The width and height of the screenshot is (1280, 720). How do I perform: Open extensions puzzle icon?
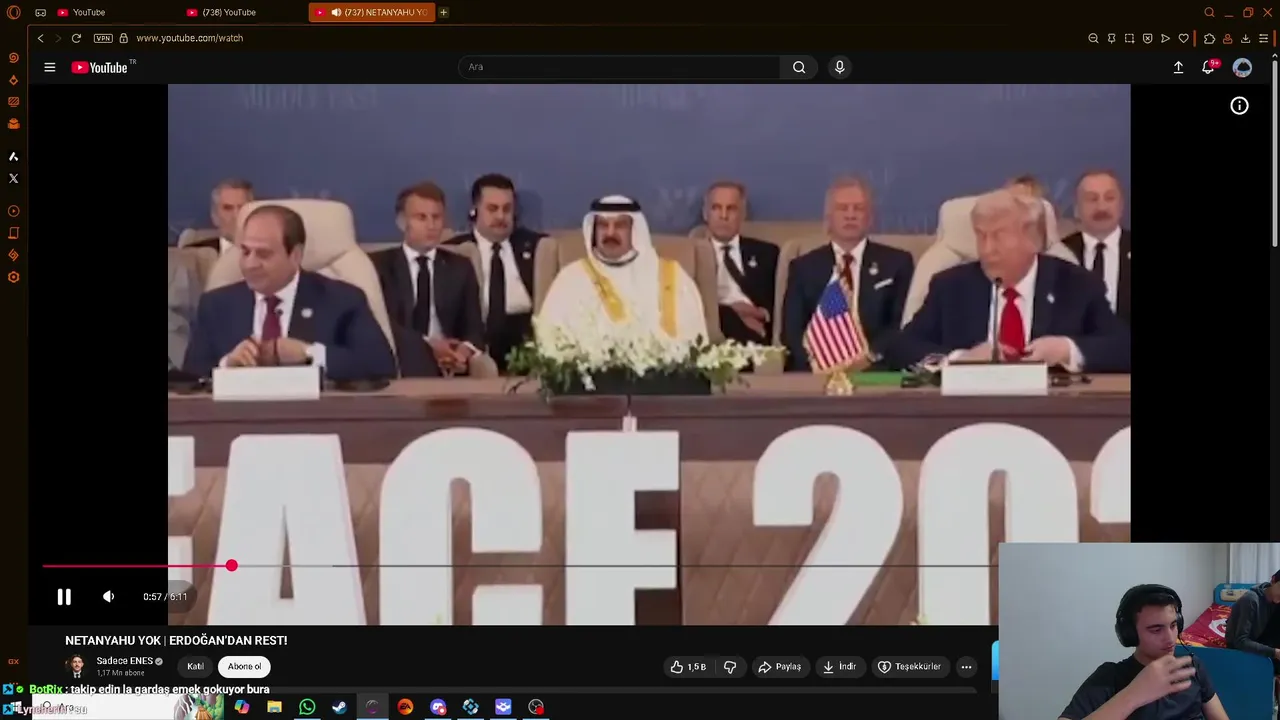pyautogui.click(x=1209, y=38)
